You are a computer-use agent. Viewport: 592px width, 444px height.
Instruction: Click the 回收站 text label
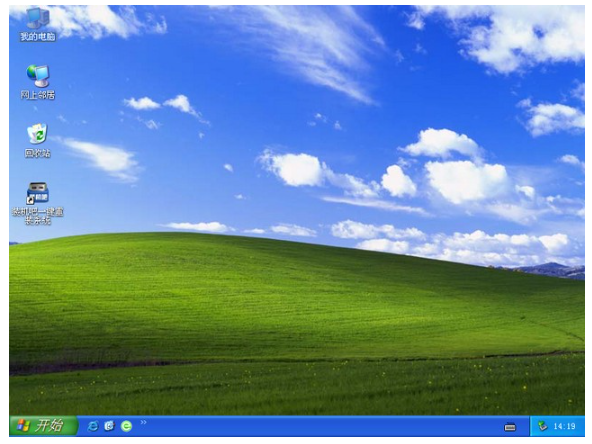coord(37,153)
